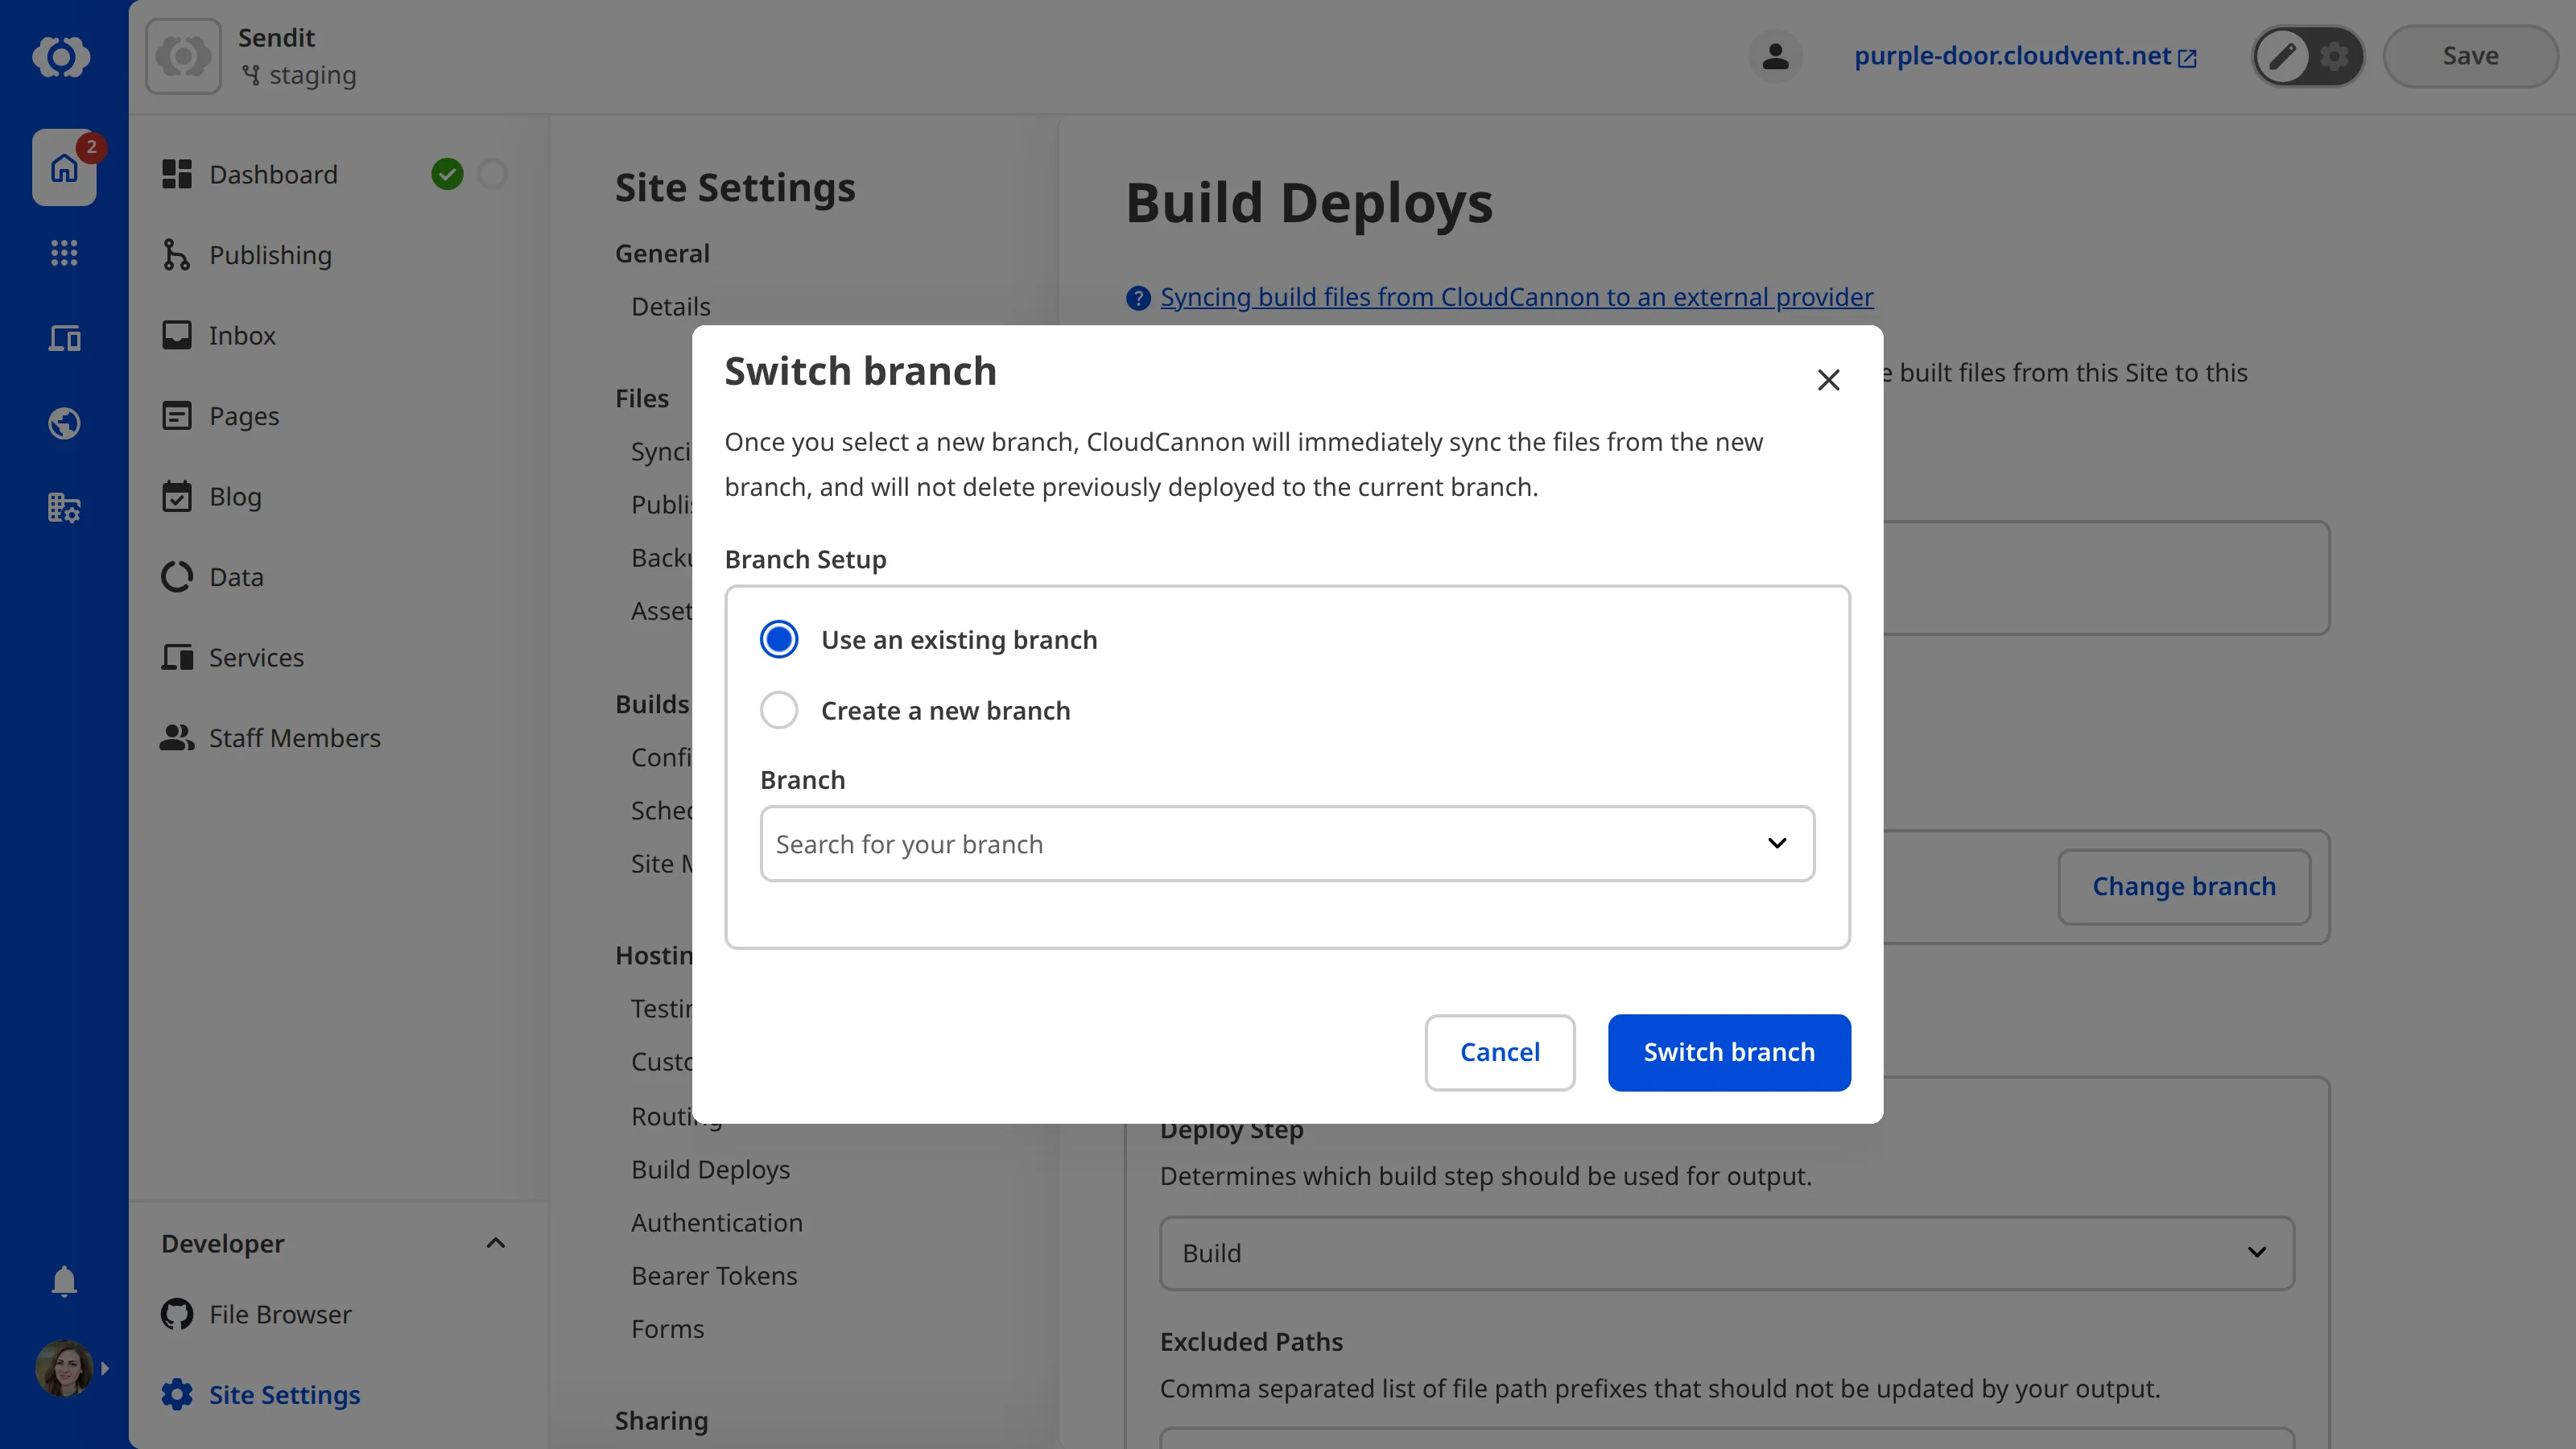Select the Use an existing branch radio button
Screen dimensions: 2576x1449
[x=778, y=638]
